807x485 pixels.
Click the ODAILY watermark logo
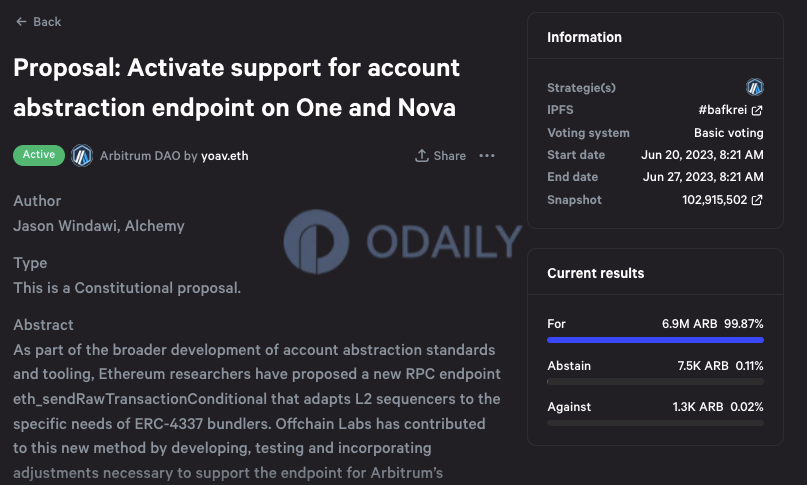click(316, 241)
